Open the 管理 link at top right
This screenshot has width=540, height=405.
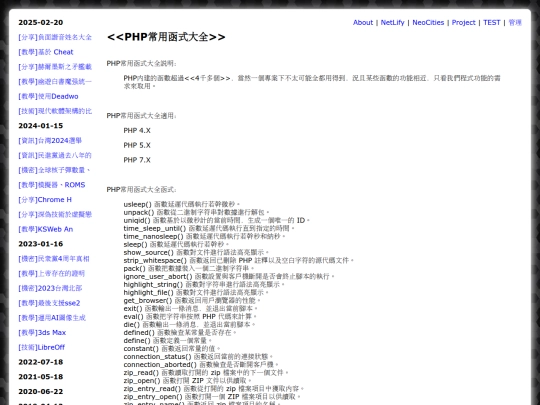[515, 22]
